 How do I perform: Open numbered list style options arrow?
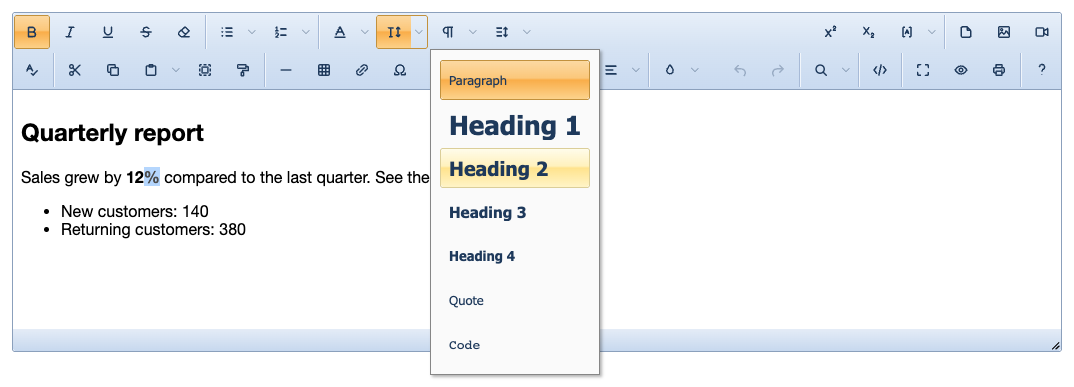coord(306,32)
